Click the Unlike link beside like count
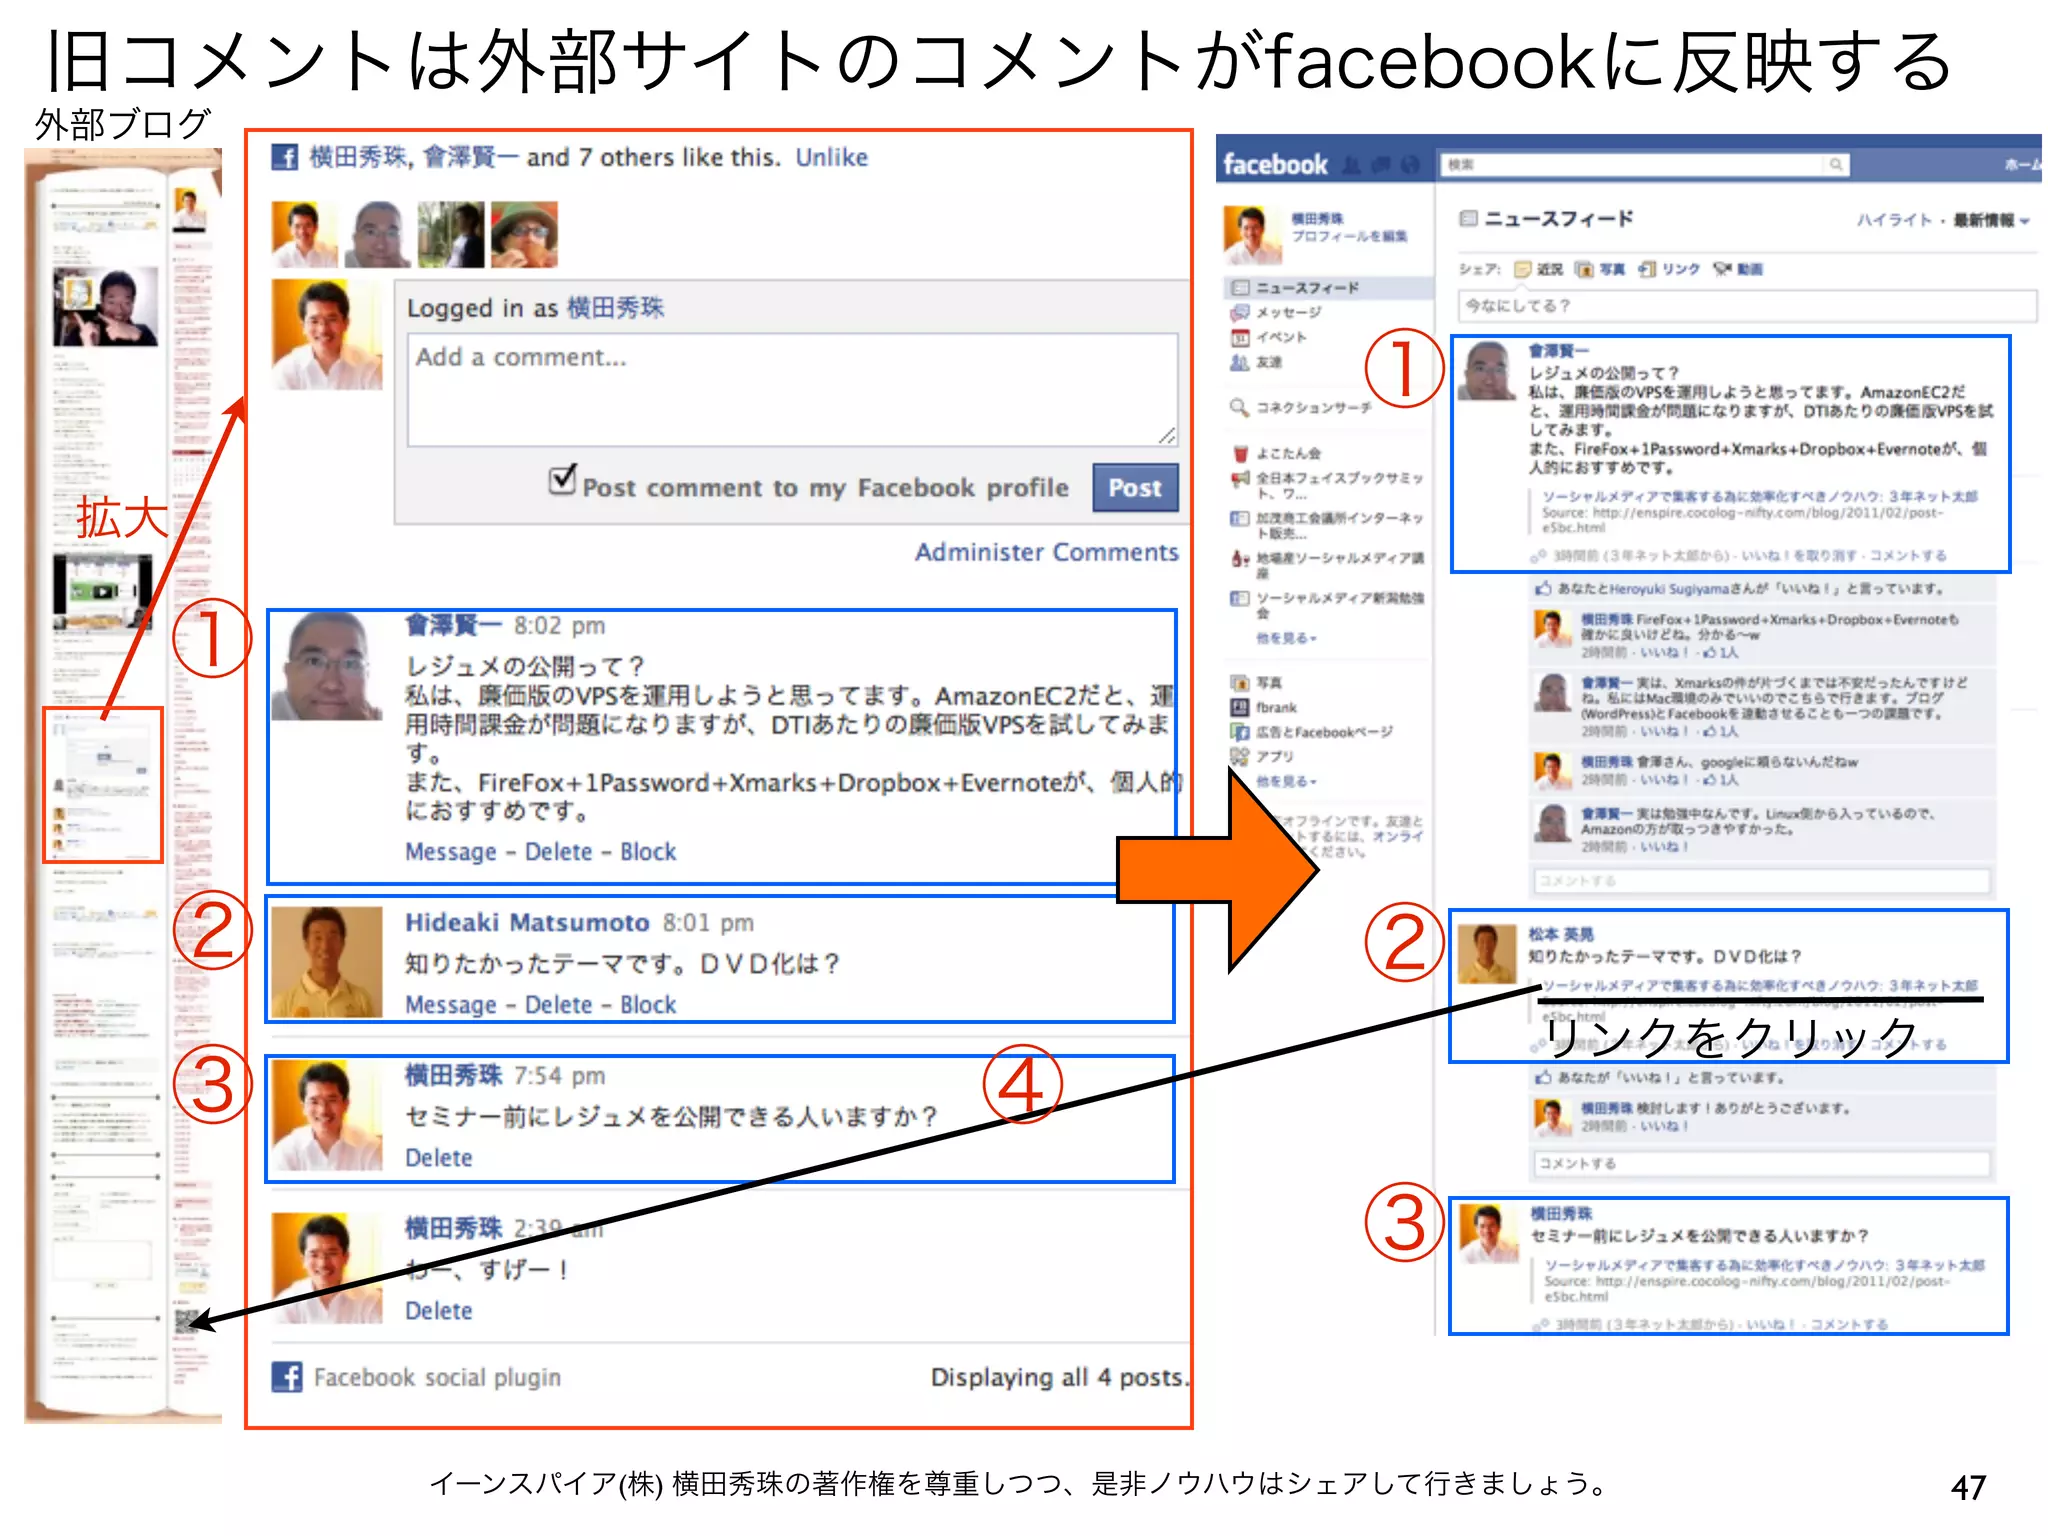This screenshot has height=1536, width=2048. pos(831,158)
